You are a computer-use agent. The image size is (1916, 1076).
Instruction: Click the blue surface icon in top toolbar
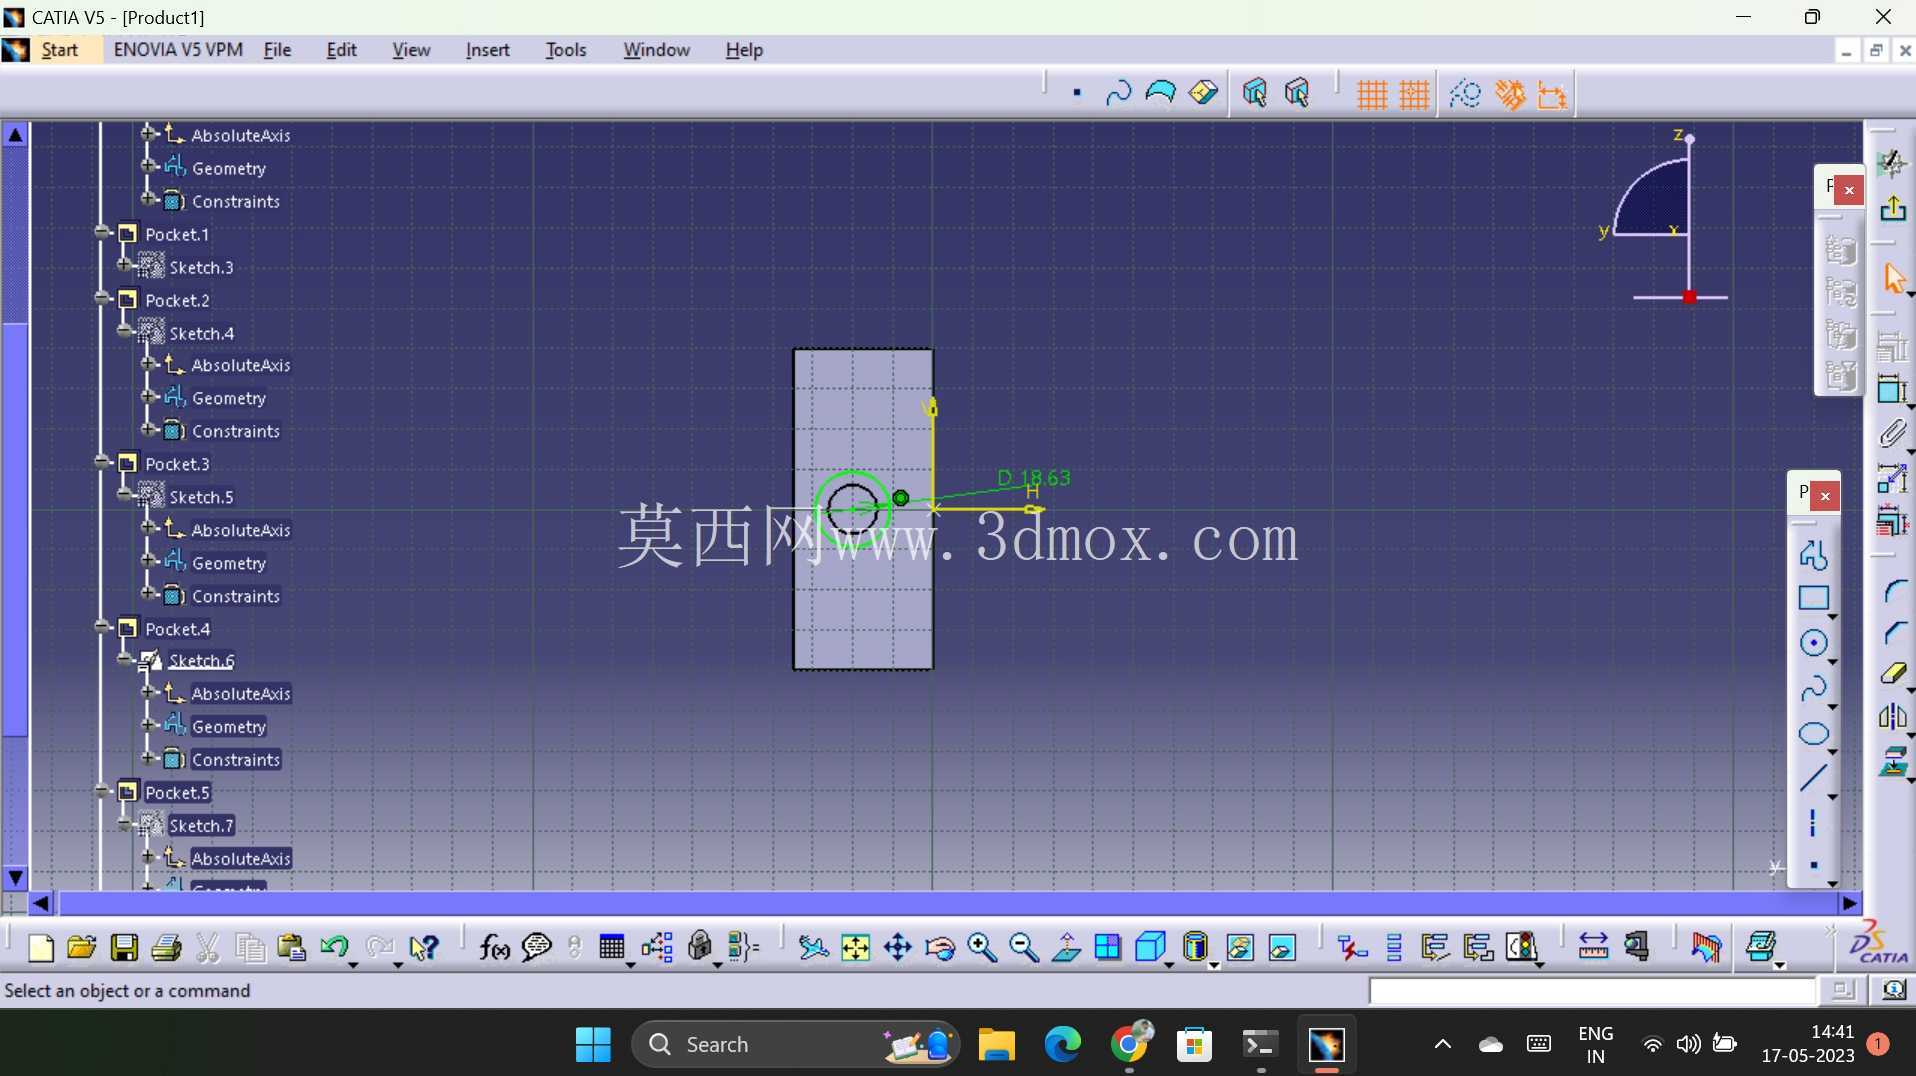click(1160, 94)
